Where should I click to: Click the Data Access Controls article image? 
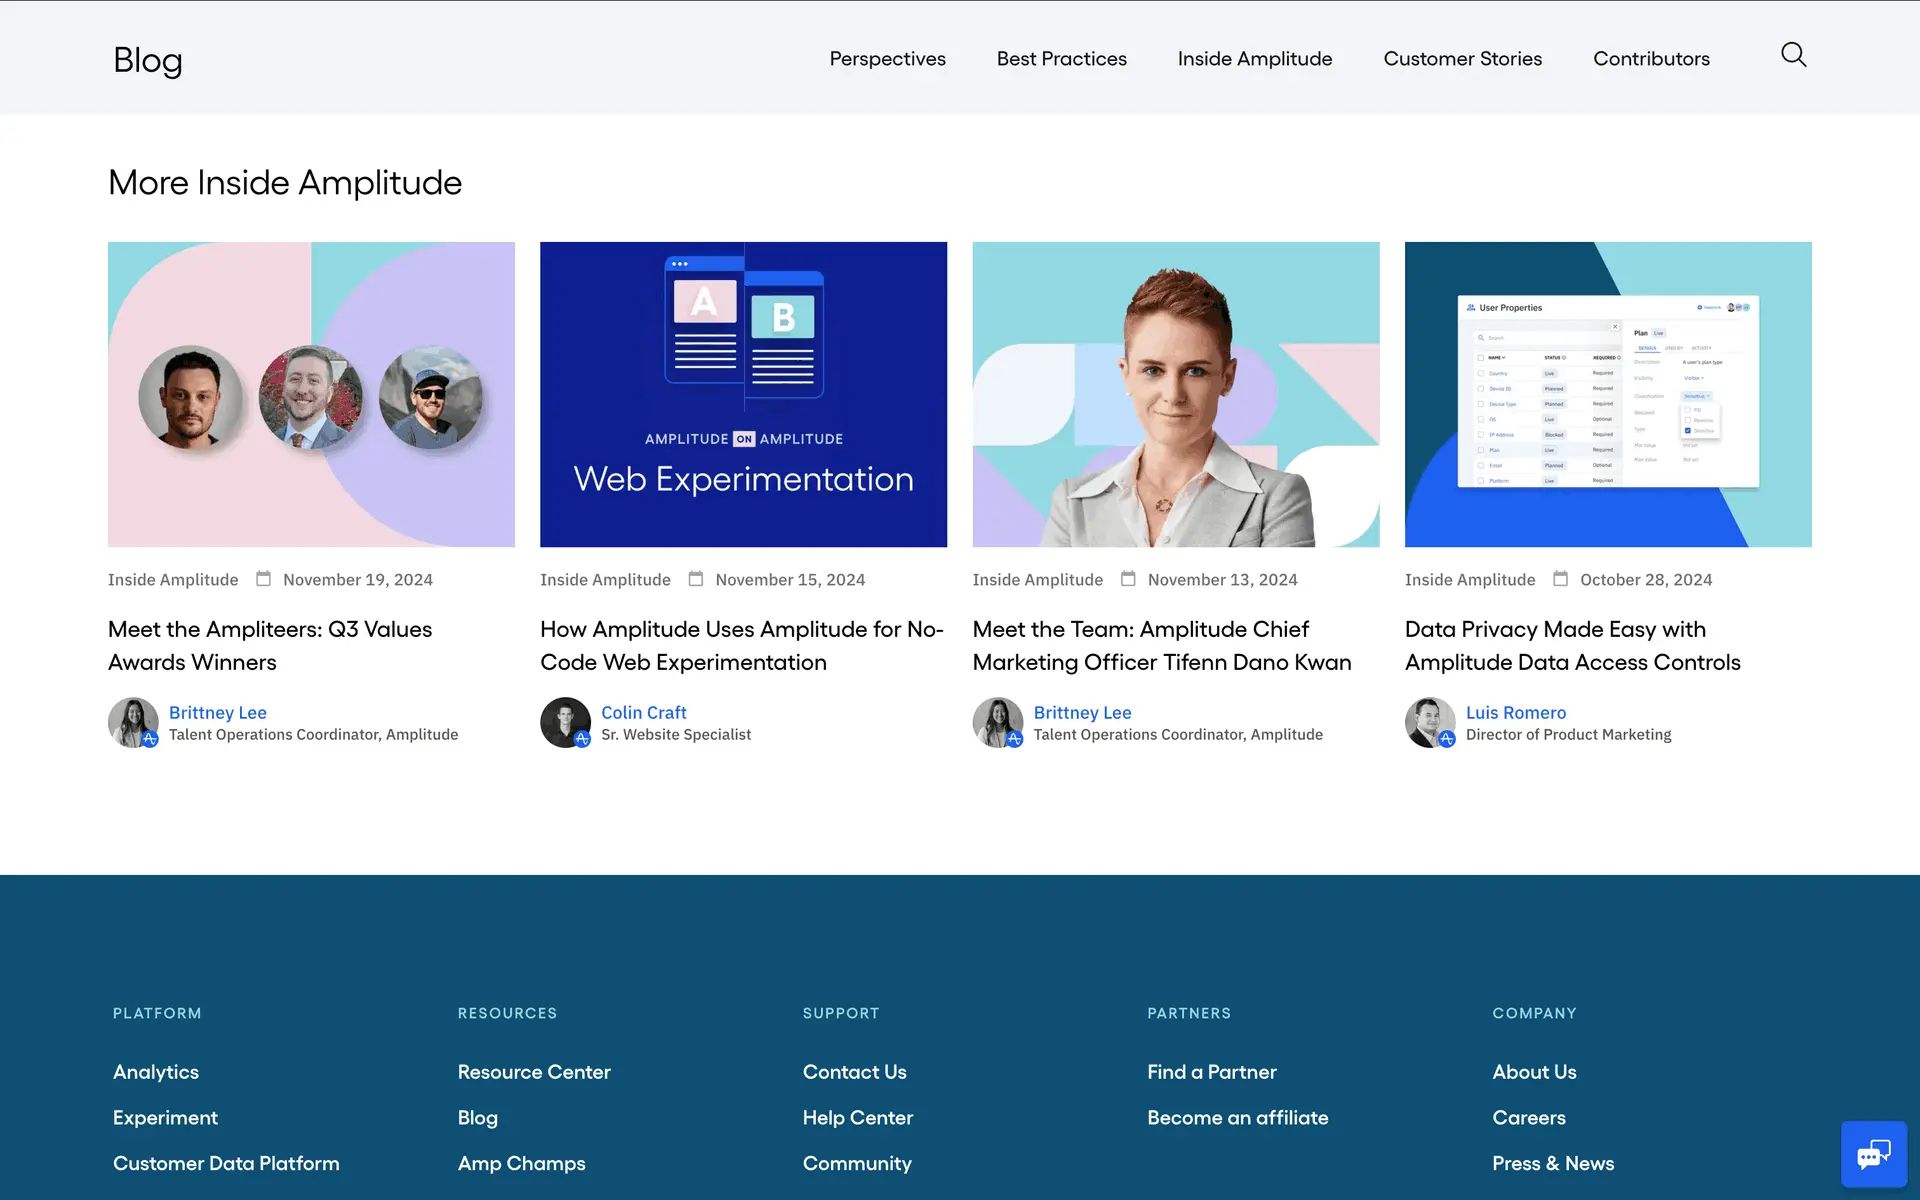tap(1607, 394)
